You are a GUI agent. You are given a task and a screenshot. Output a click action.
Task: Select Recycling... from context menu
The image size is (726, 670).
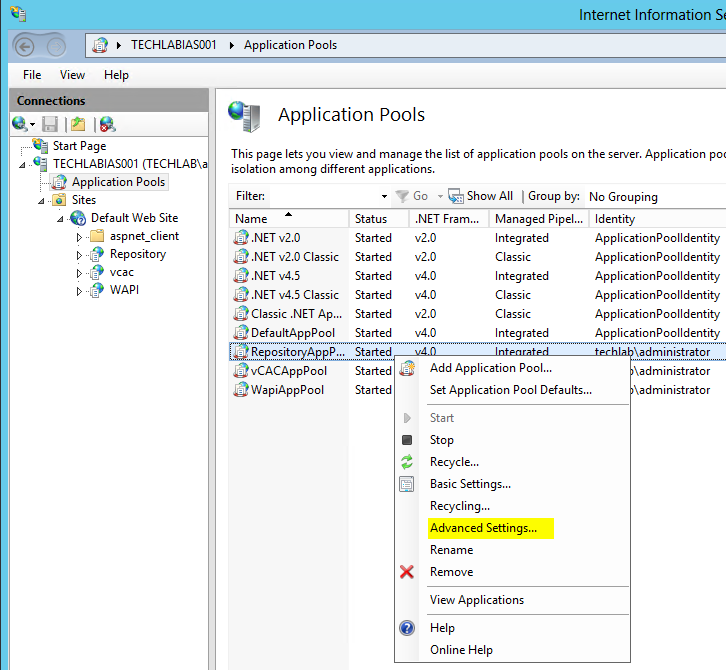(x=460, y=506)
